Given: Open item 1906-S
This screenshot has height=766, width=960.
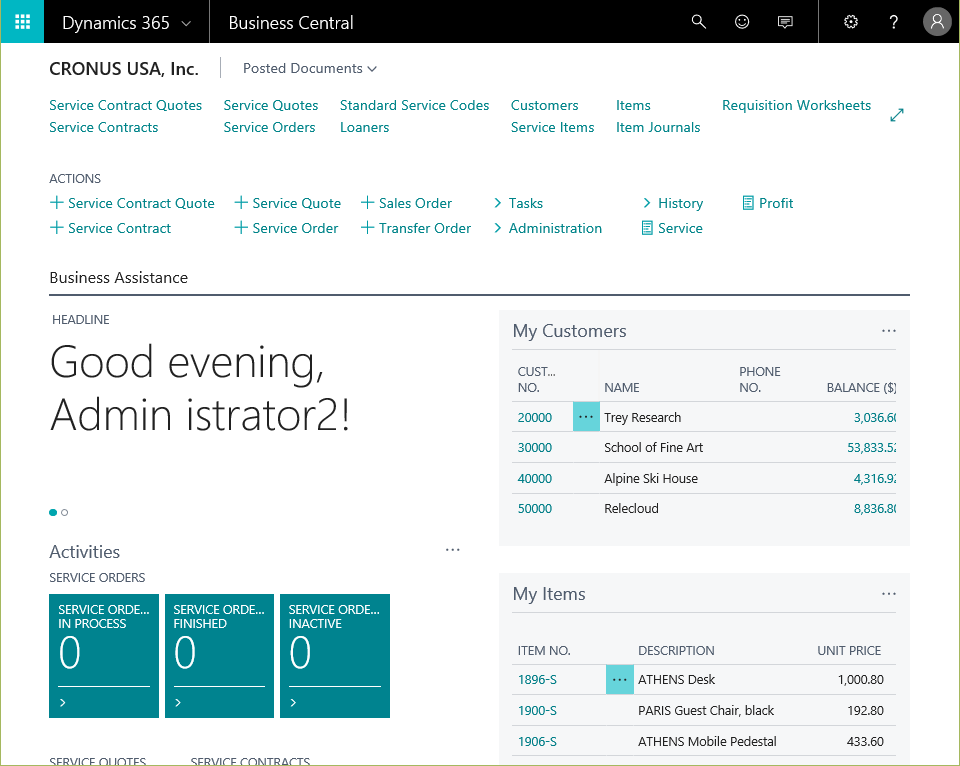Looking at the screenshot, I should tap(537, 742).
